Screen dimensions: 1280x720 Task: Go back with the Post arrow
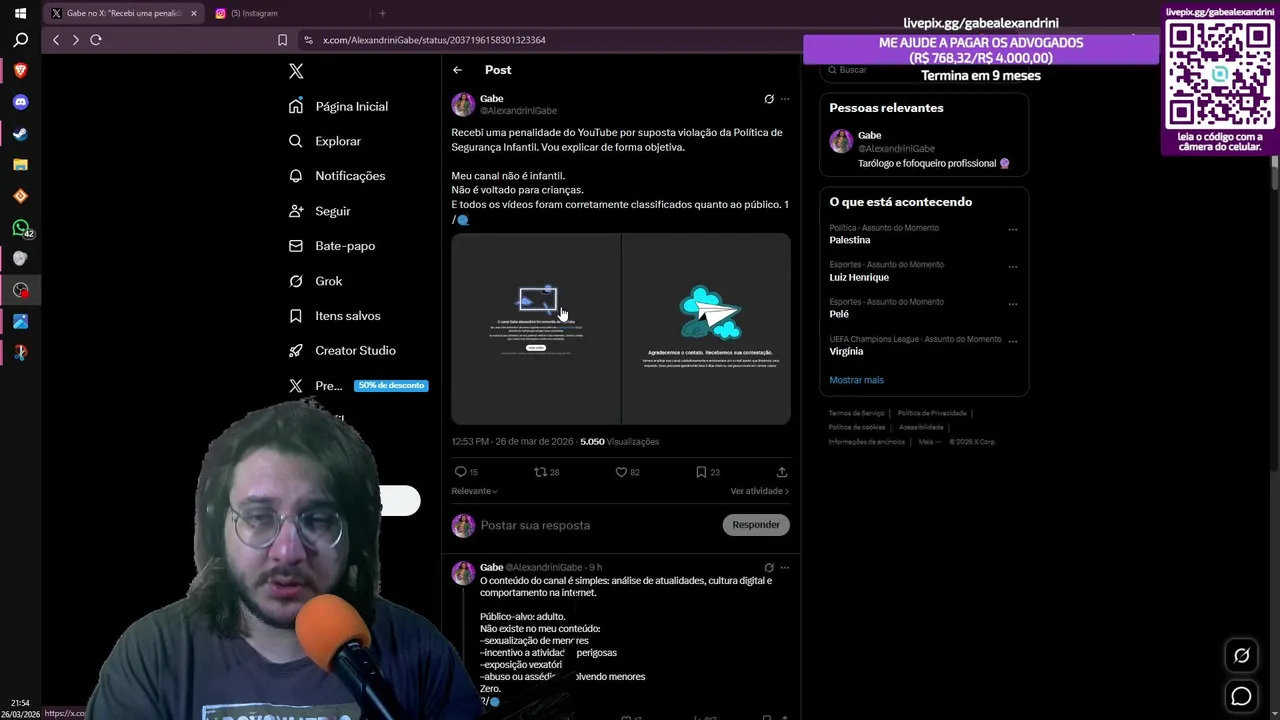coord(457,70)
